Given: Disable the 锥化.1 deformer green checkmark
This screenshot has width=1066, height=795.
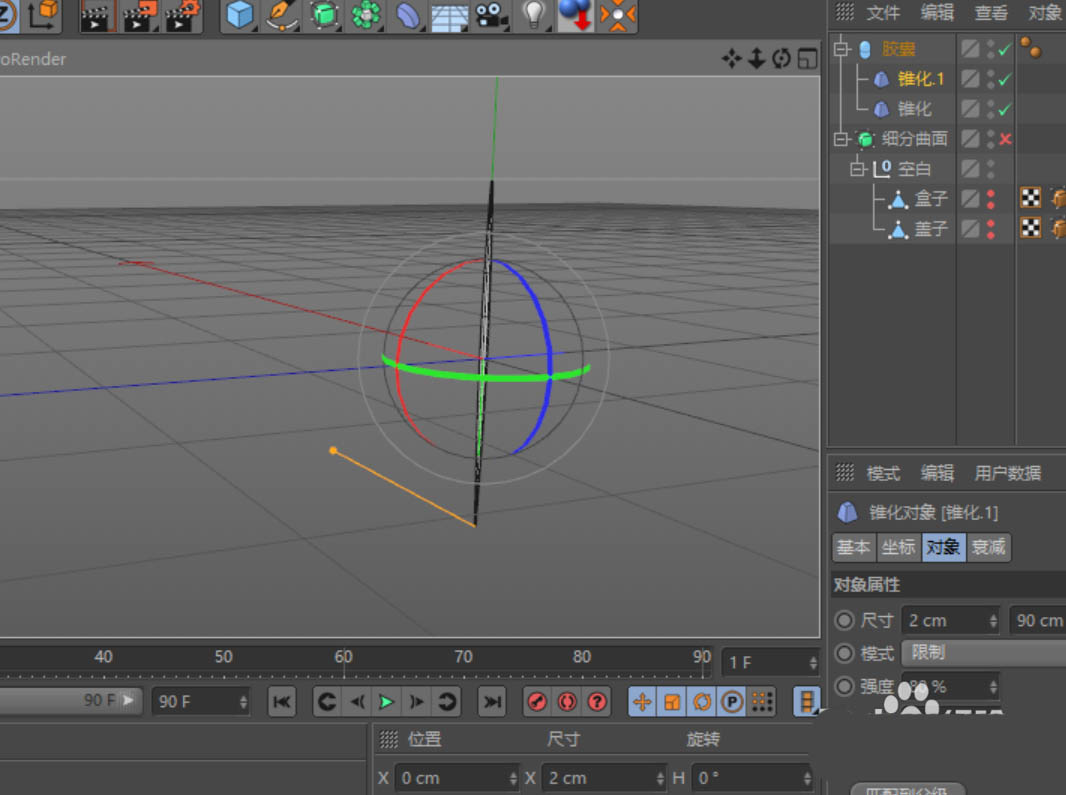Looking at the screenshot, I should 1005,79.
